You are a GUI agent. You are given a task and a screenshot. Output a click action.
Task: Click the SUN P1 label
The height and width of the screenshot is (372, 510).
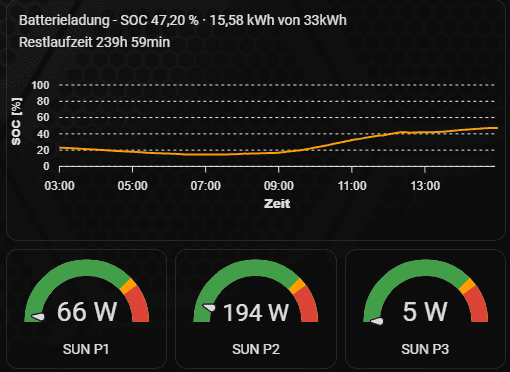pyautogui.click(x=86, y=349)
